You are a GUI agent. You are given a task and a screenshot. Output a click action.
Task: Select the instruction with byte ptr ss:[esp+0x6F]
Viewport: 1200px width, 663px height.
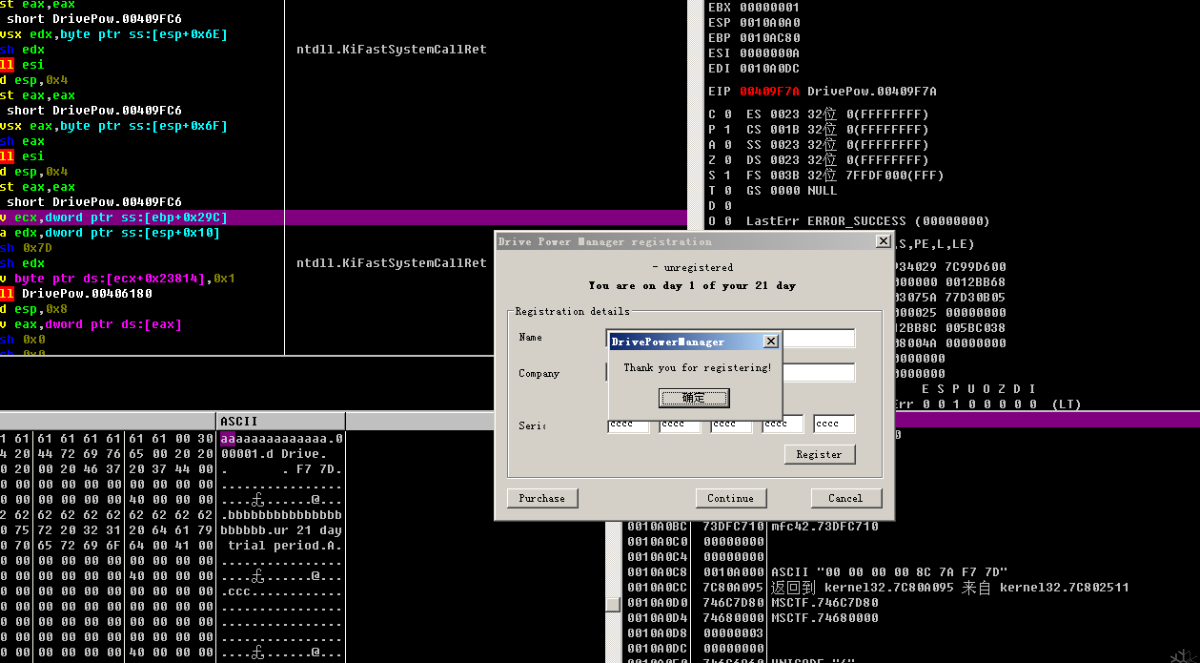pyautogui.click(x=114, y=126)
